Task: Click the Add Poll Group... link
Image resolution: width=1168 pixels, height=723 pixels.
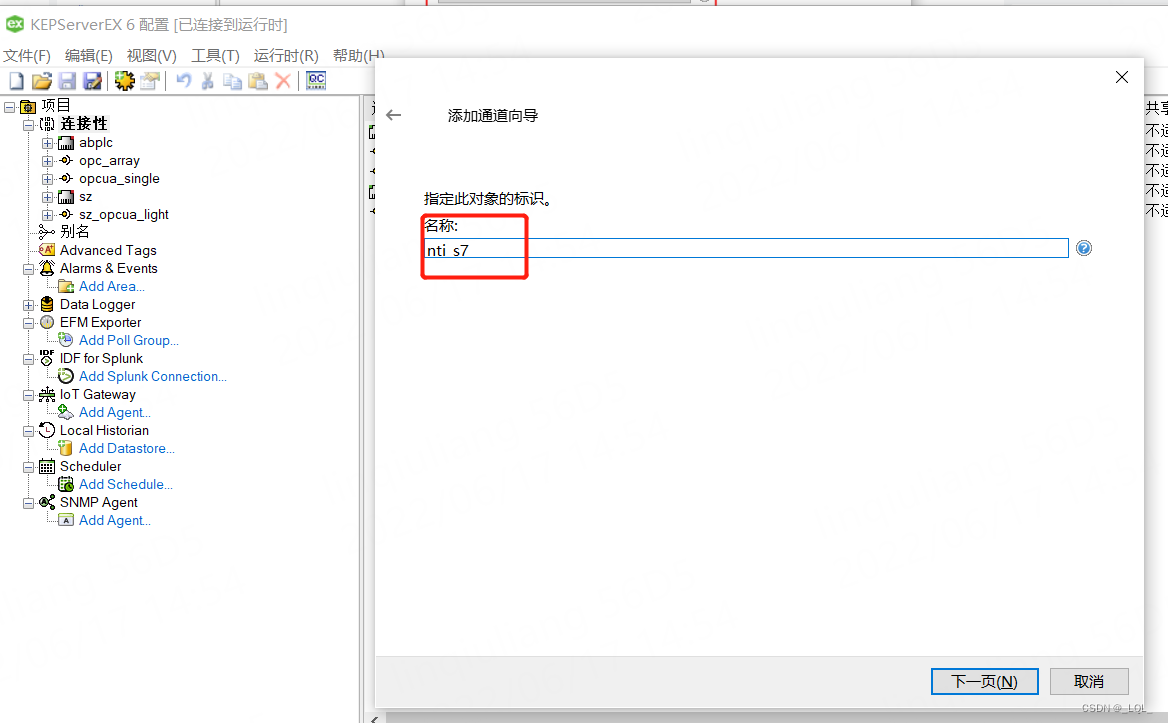Action: point(129,340)
